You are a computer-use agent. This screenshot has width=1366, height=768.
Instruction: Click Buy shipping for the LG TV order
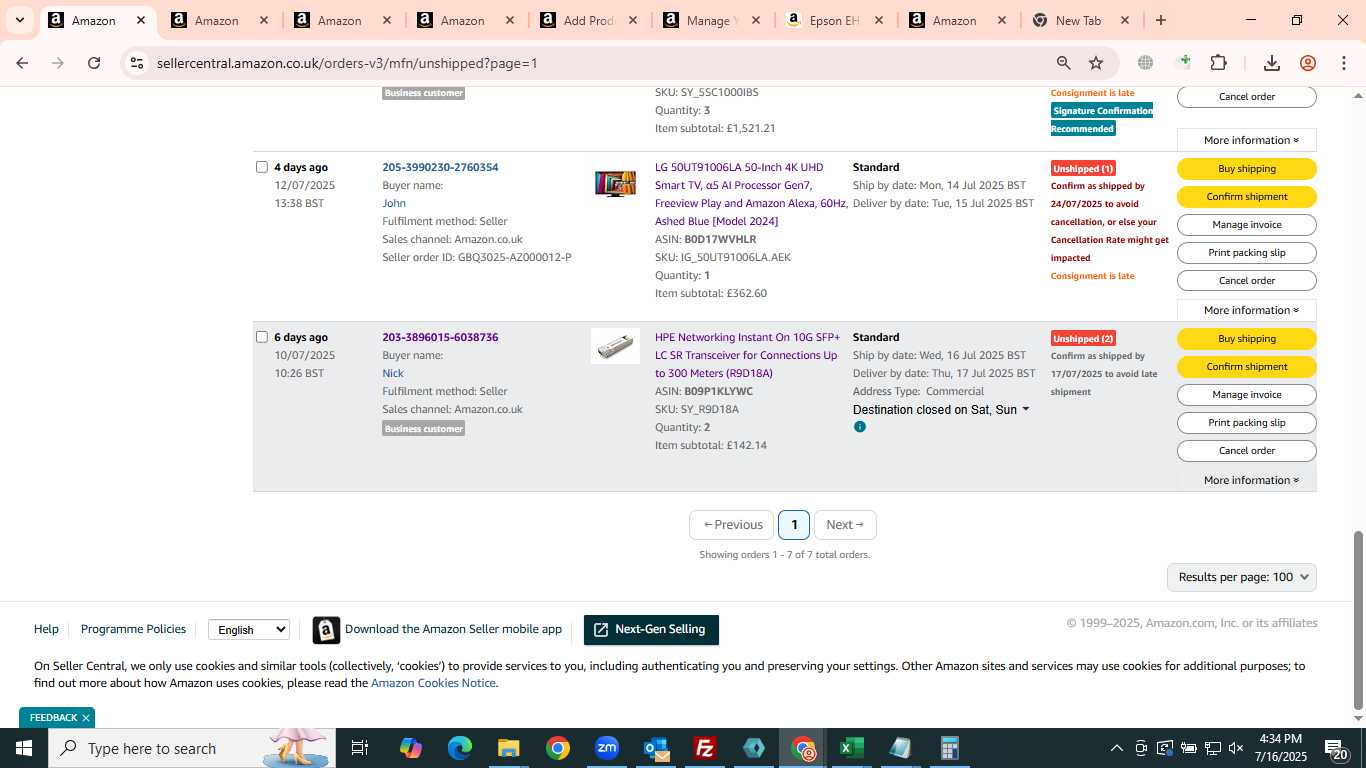coord(1247,168)
